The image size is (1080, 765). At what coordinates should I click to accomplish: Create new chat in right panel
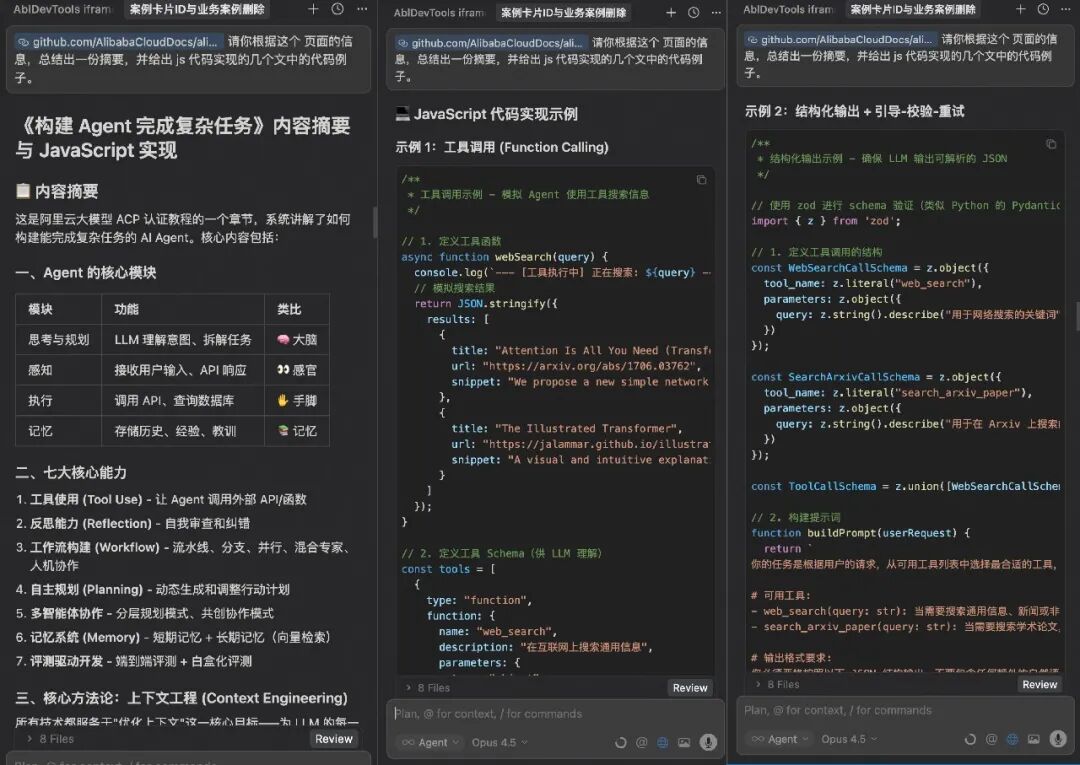[1021, 9]
